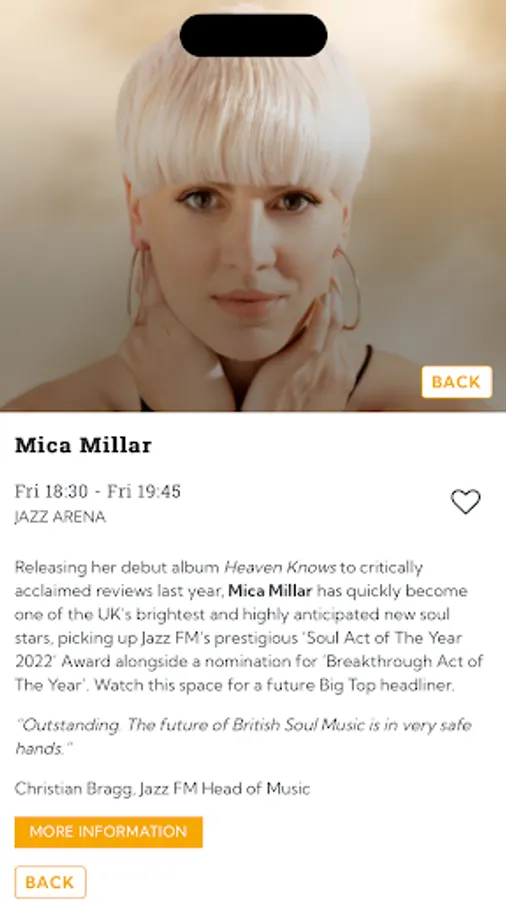The image size is (506, 900).
Task: Open the Mica Millar artist photo
Action: [x=253, y=205]
